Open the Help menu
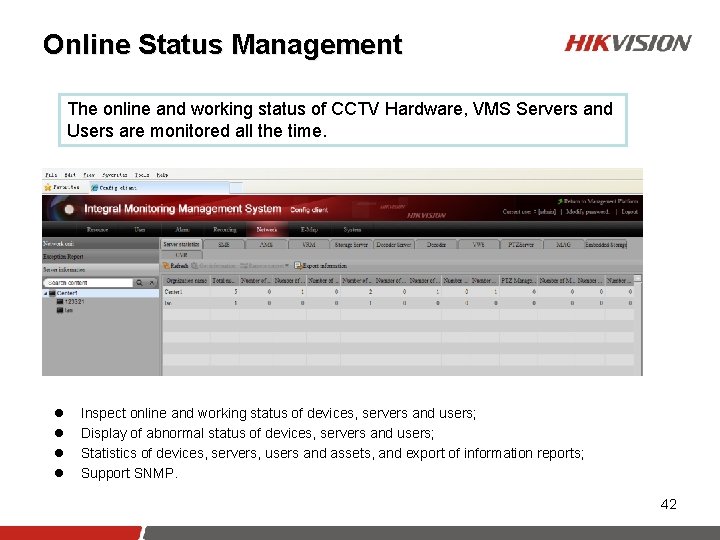 (x=162, y=175)
